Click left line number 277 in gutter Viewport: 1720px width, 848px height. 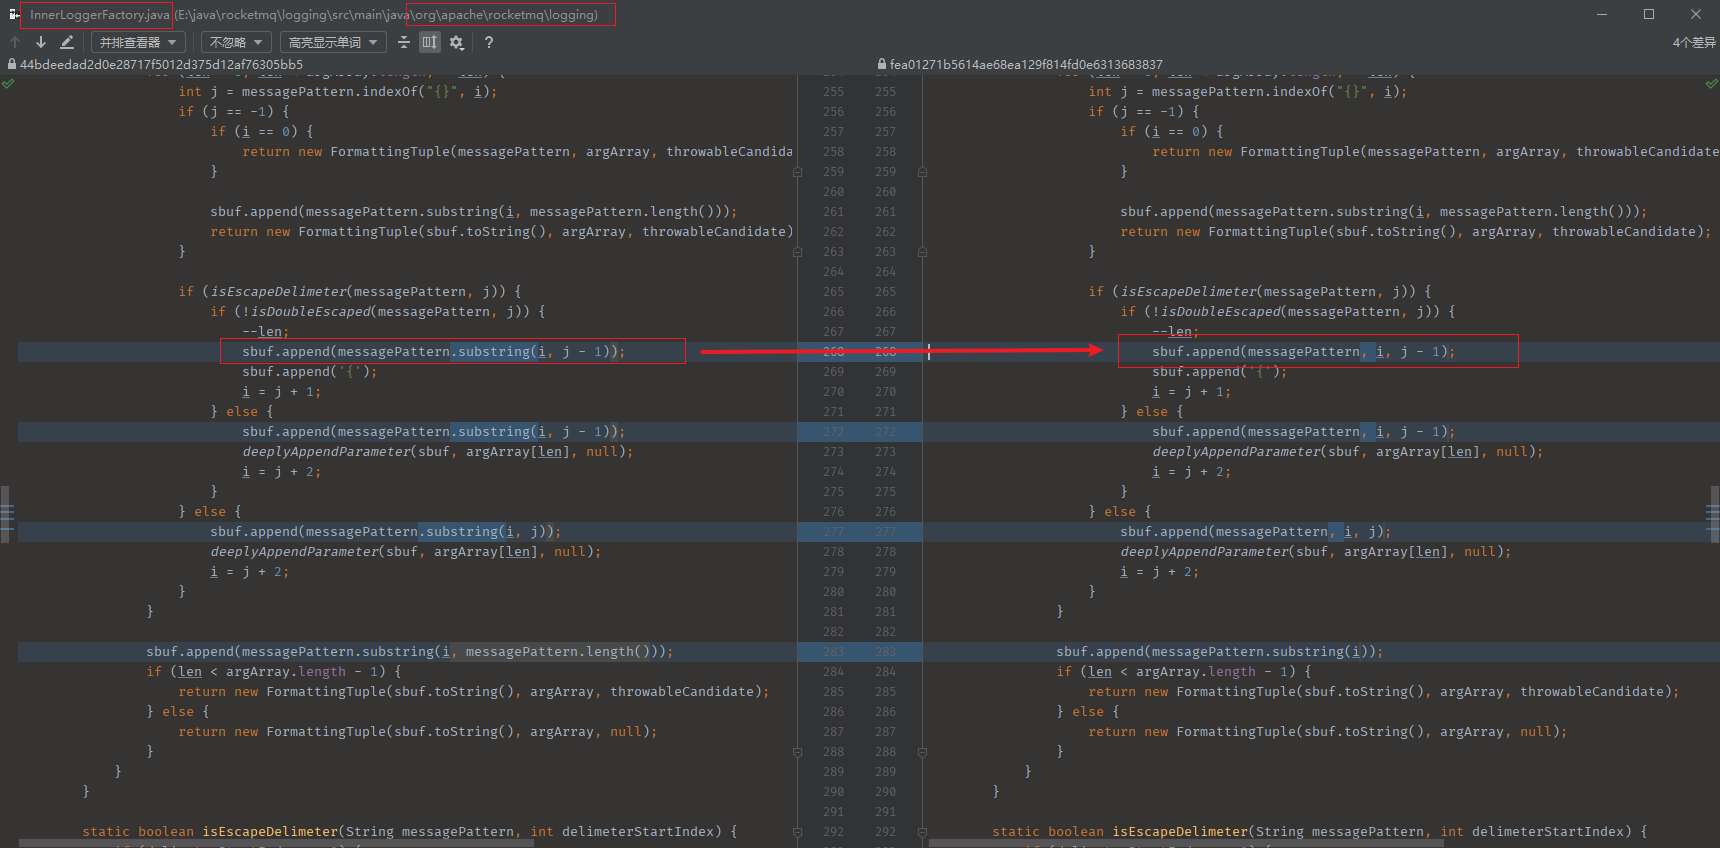tap(833, 532)
